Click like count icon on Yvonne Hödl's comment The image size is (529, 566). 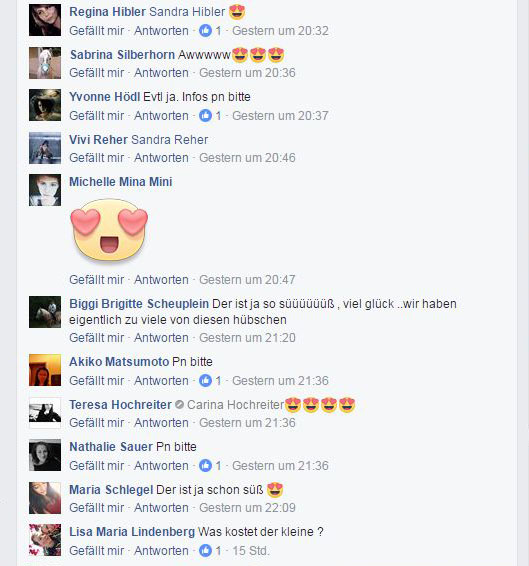(205, 116)
